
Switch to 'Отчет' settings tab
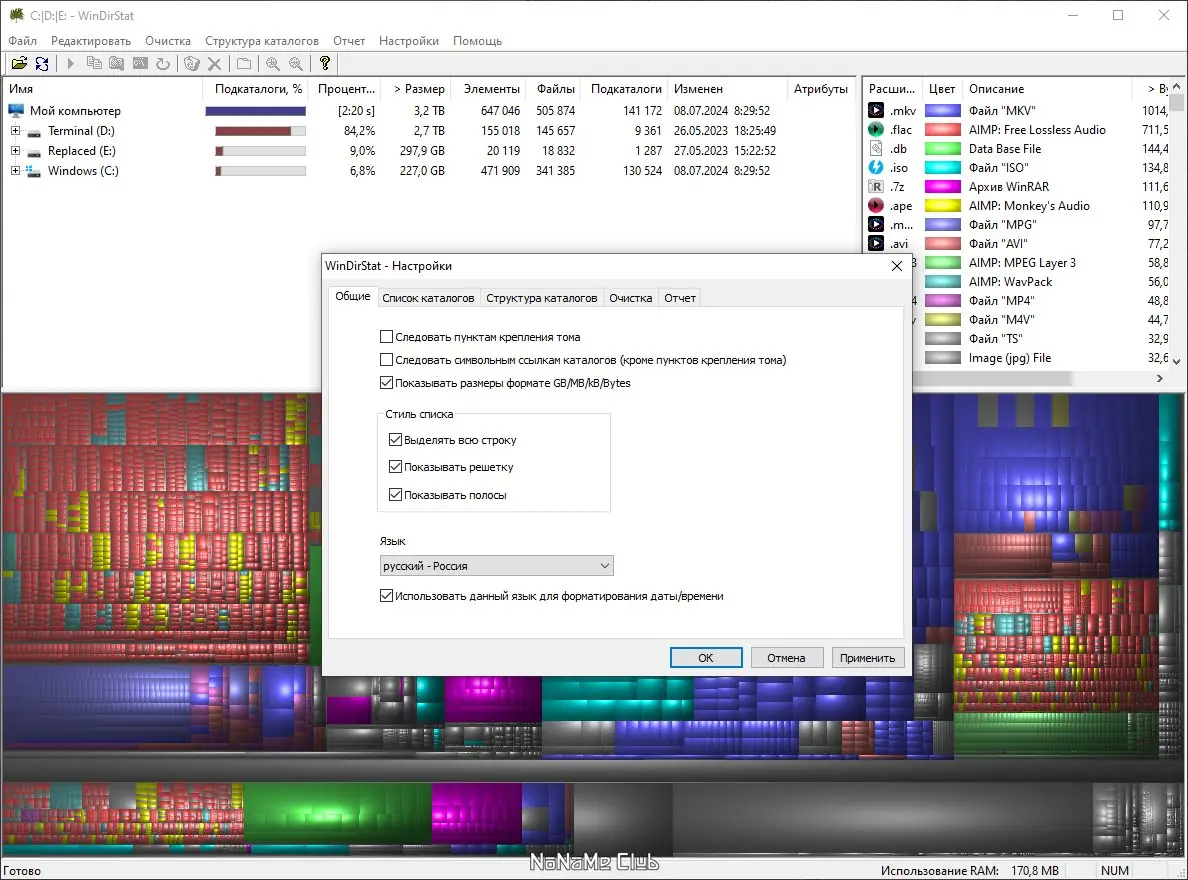click(680, 298)
